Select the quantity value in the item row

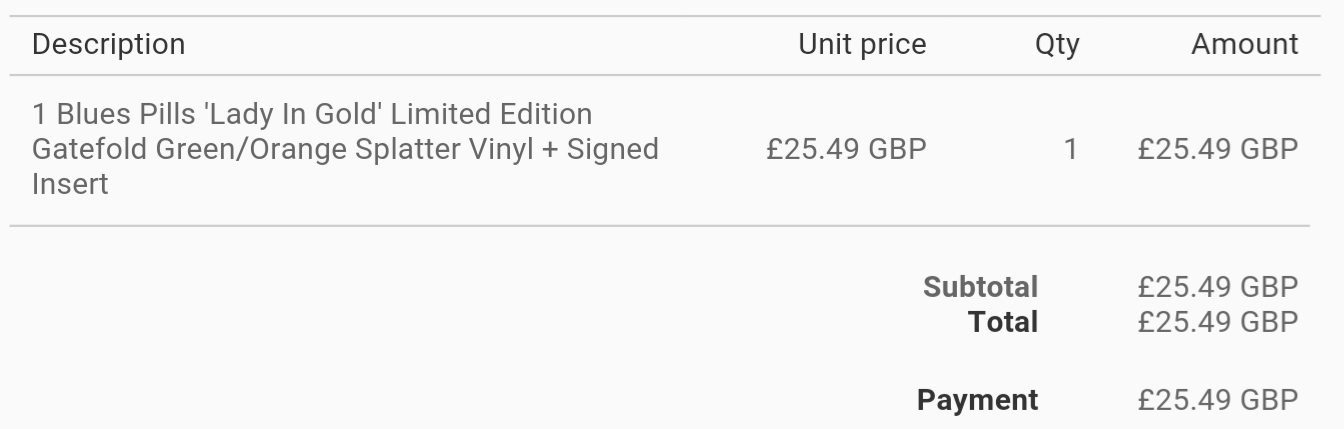pyautogui.click(x=1070, y=149)
